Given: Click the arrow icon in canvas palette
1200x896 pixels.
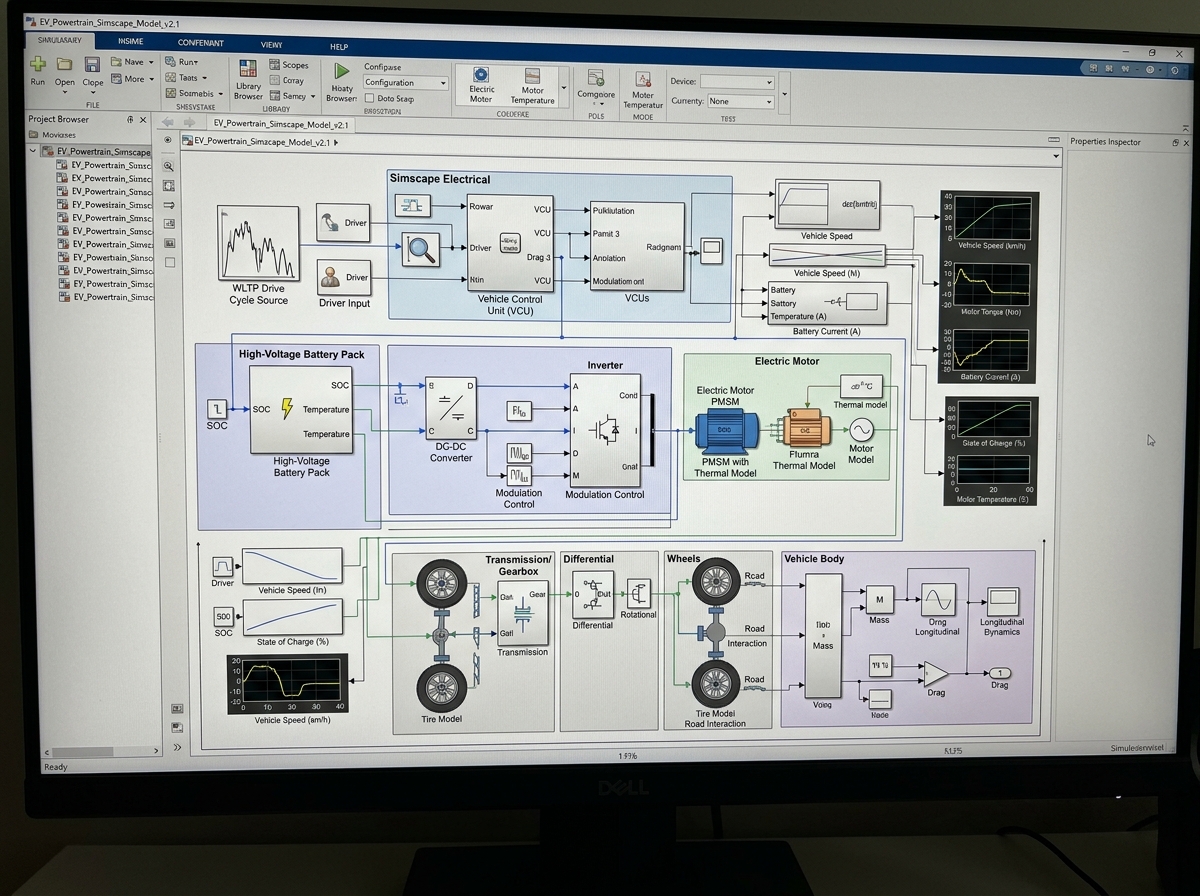Looking at the screenshot, I should tap(168, 205).
